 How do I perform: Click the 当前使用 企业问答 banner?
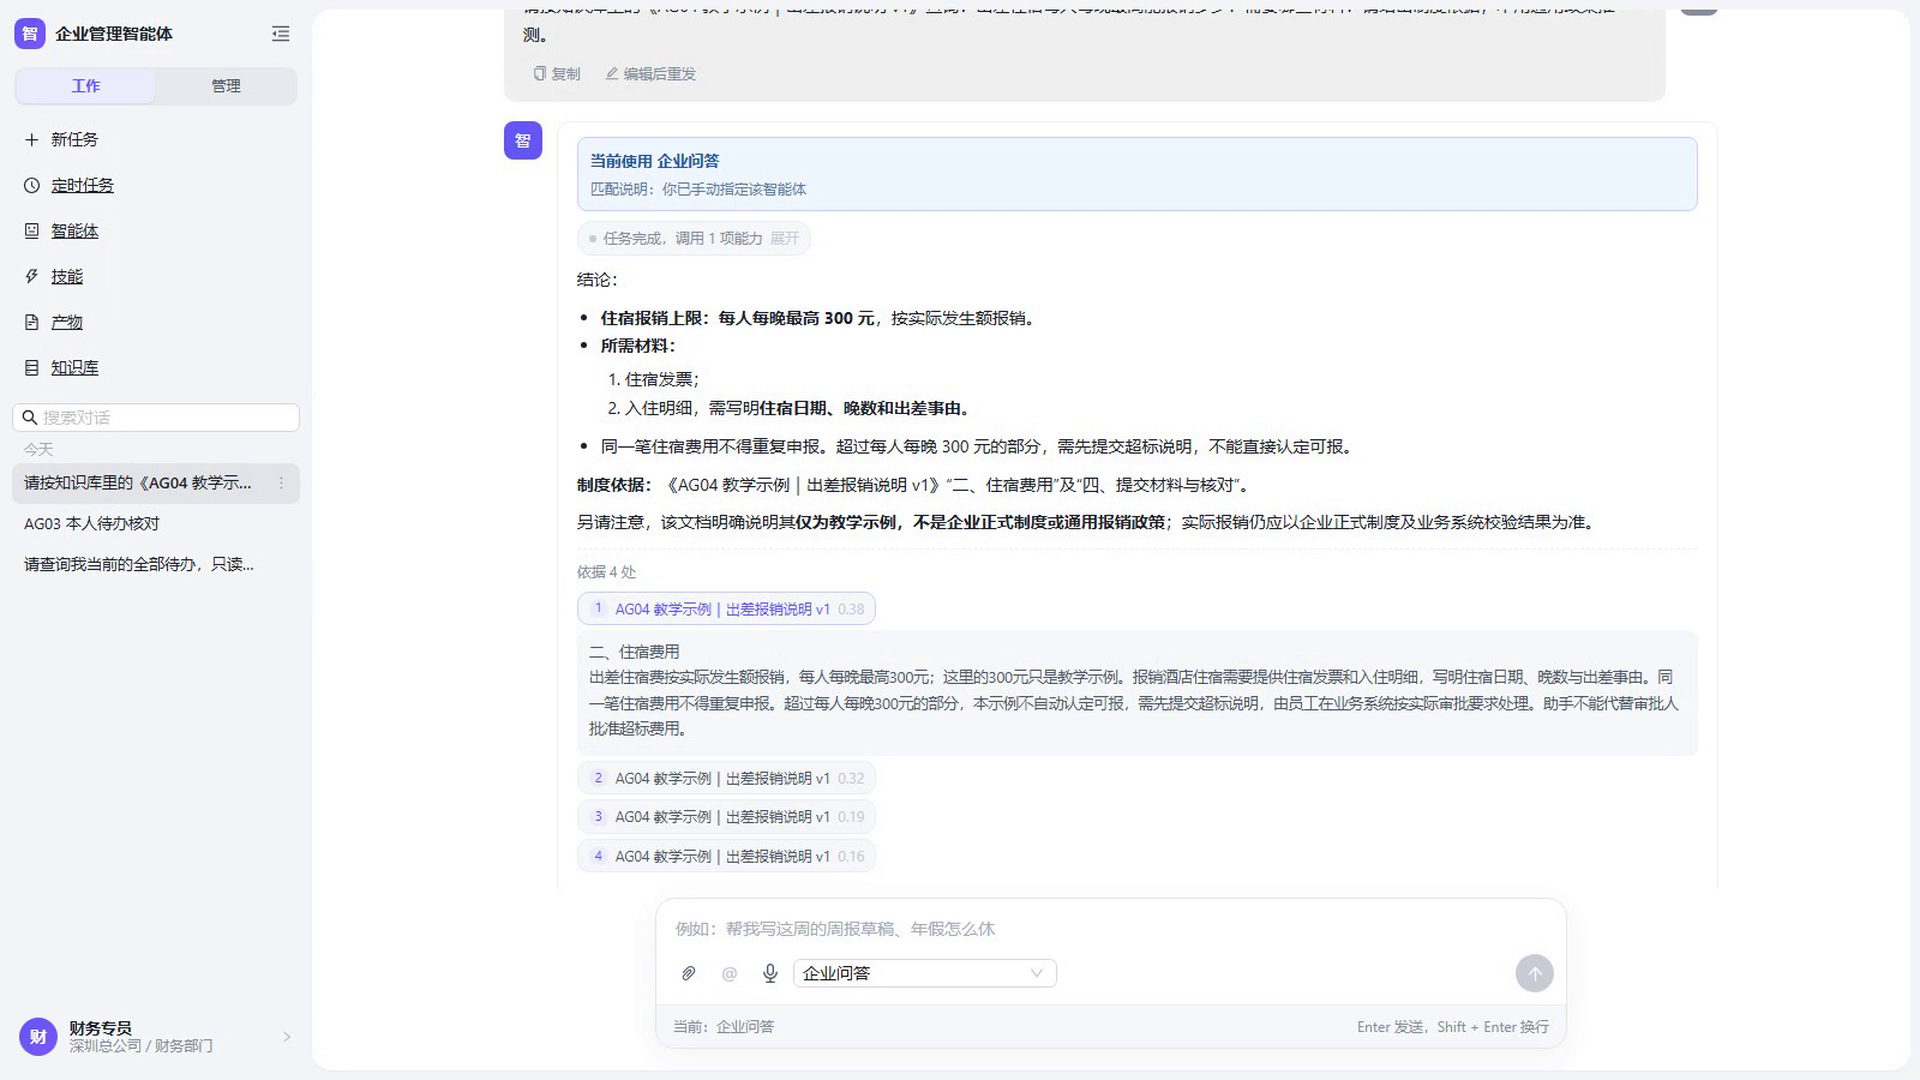tap(1137, 174)
